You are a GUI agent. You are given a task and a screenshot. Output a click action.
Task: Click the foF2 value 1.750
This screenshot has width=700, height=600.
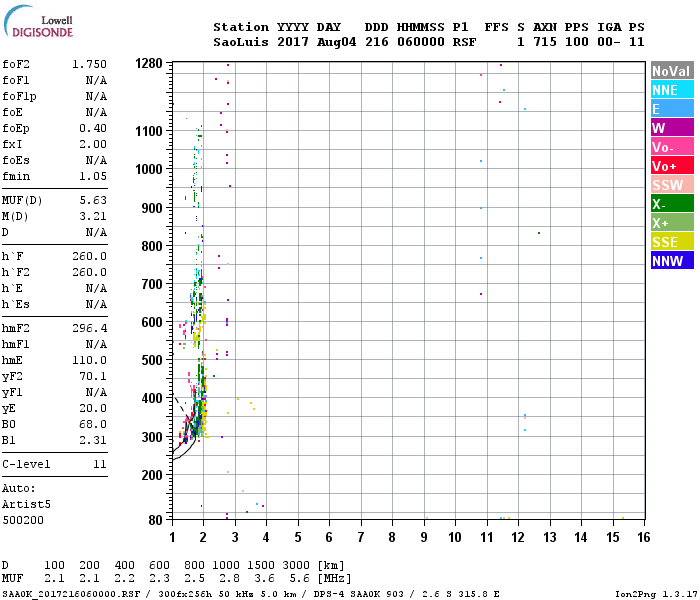coord(89,64)
